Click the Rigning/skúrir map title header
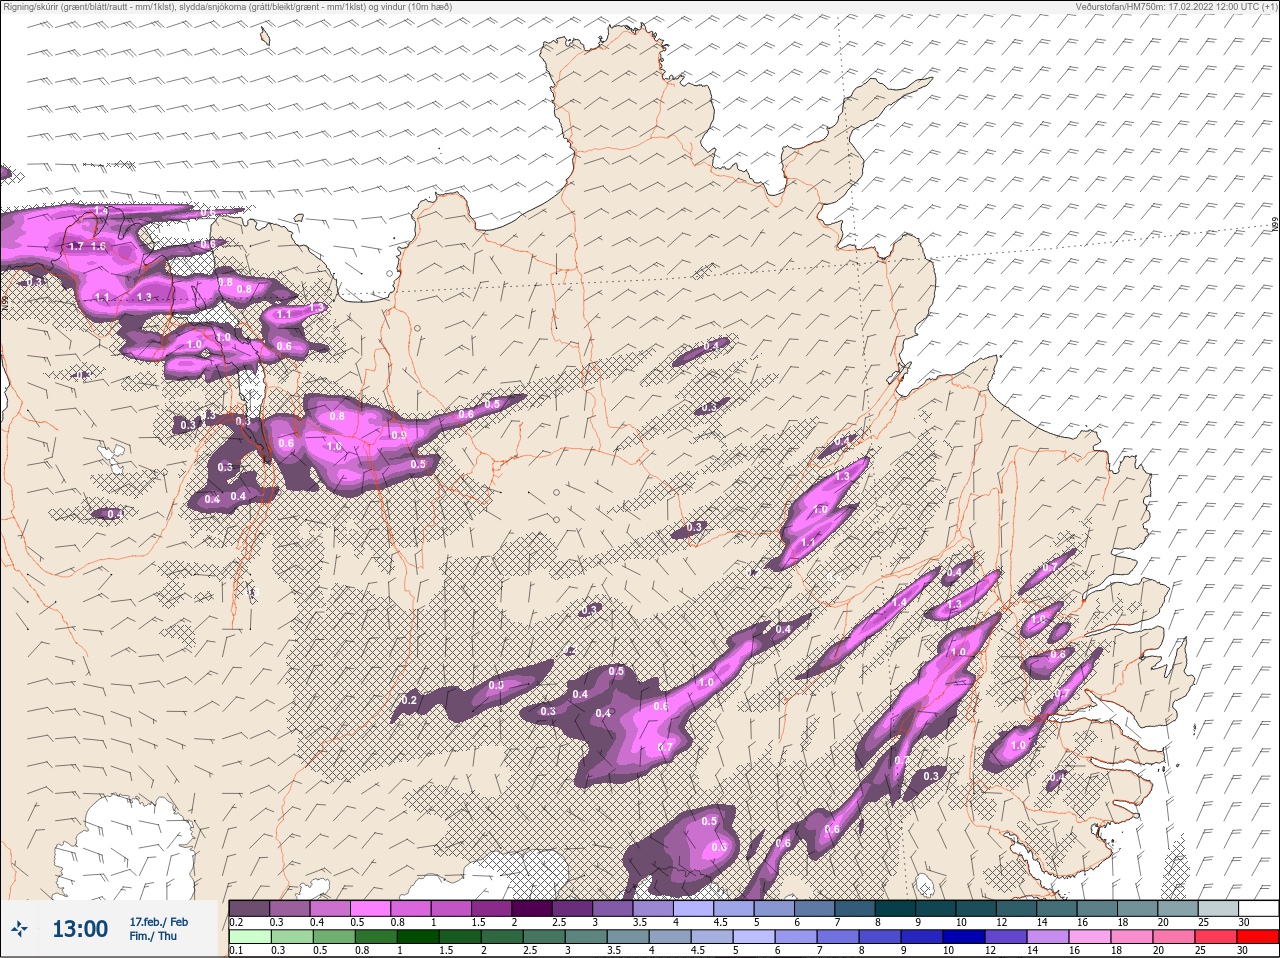Viewport: 1280px width, 958px height. point(228,7)
